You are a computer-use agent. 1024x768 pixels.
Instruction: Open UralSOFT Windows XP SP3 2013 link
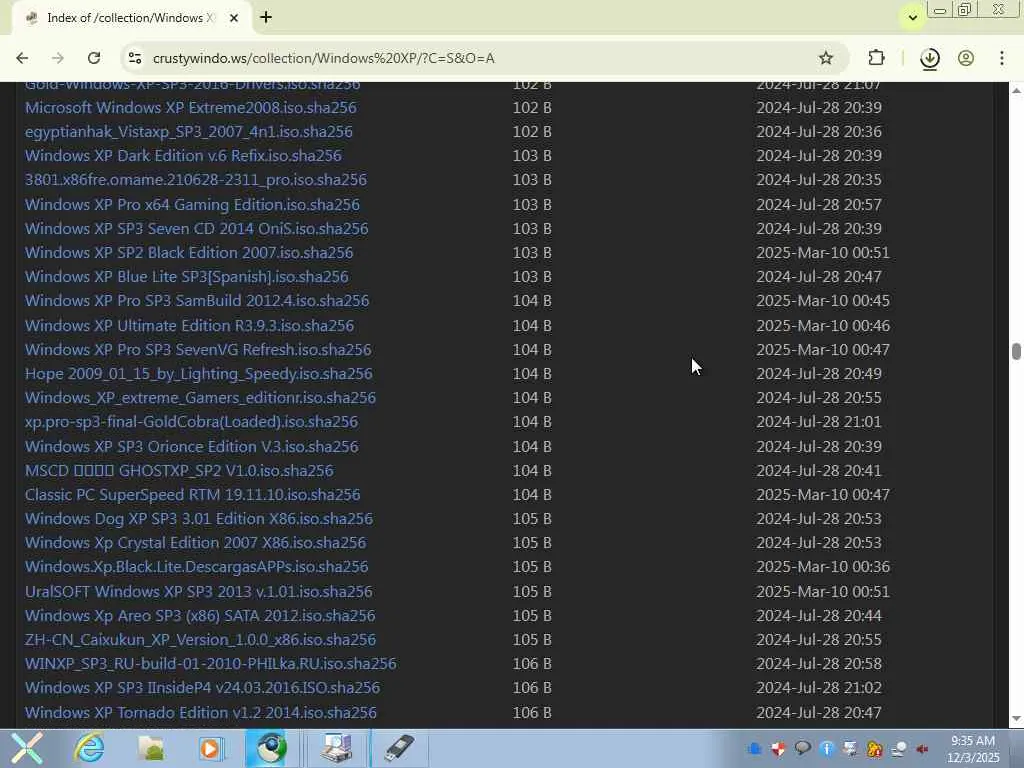[199, 592]
